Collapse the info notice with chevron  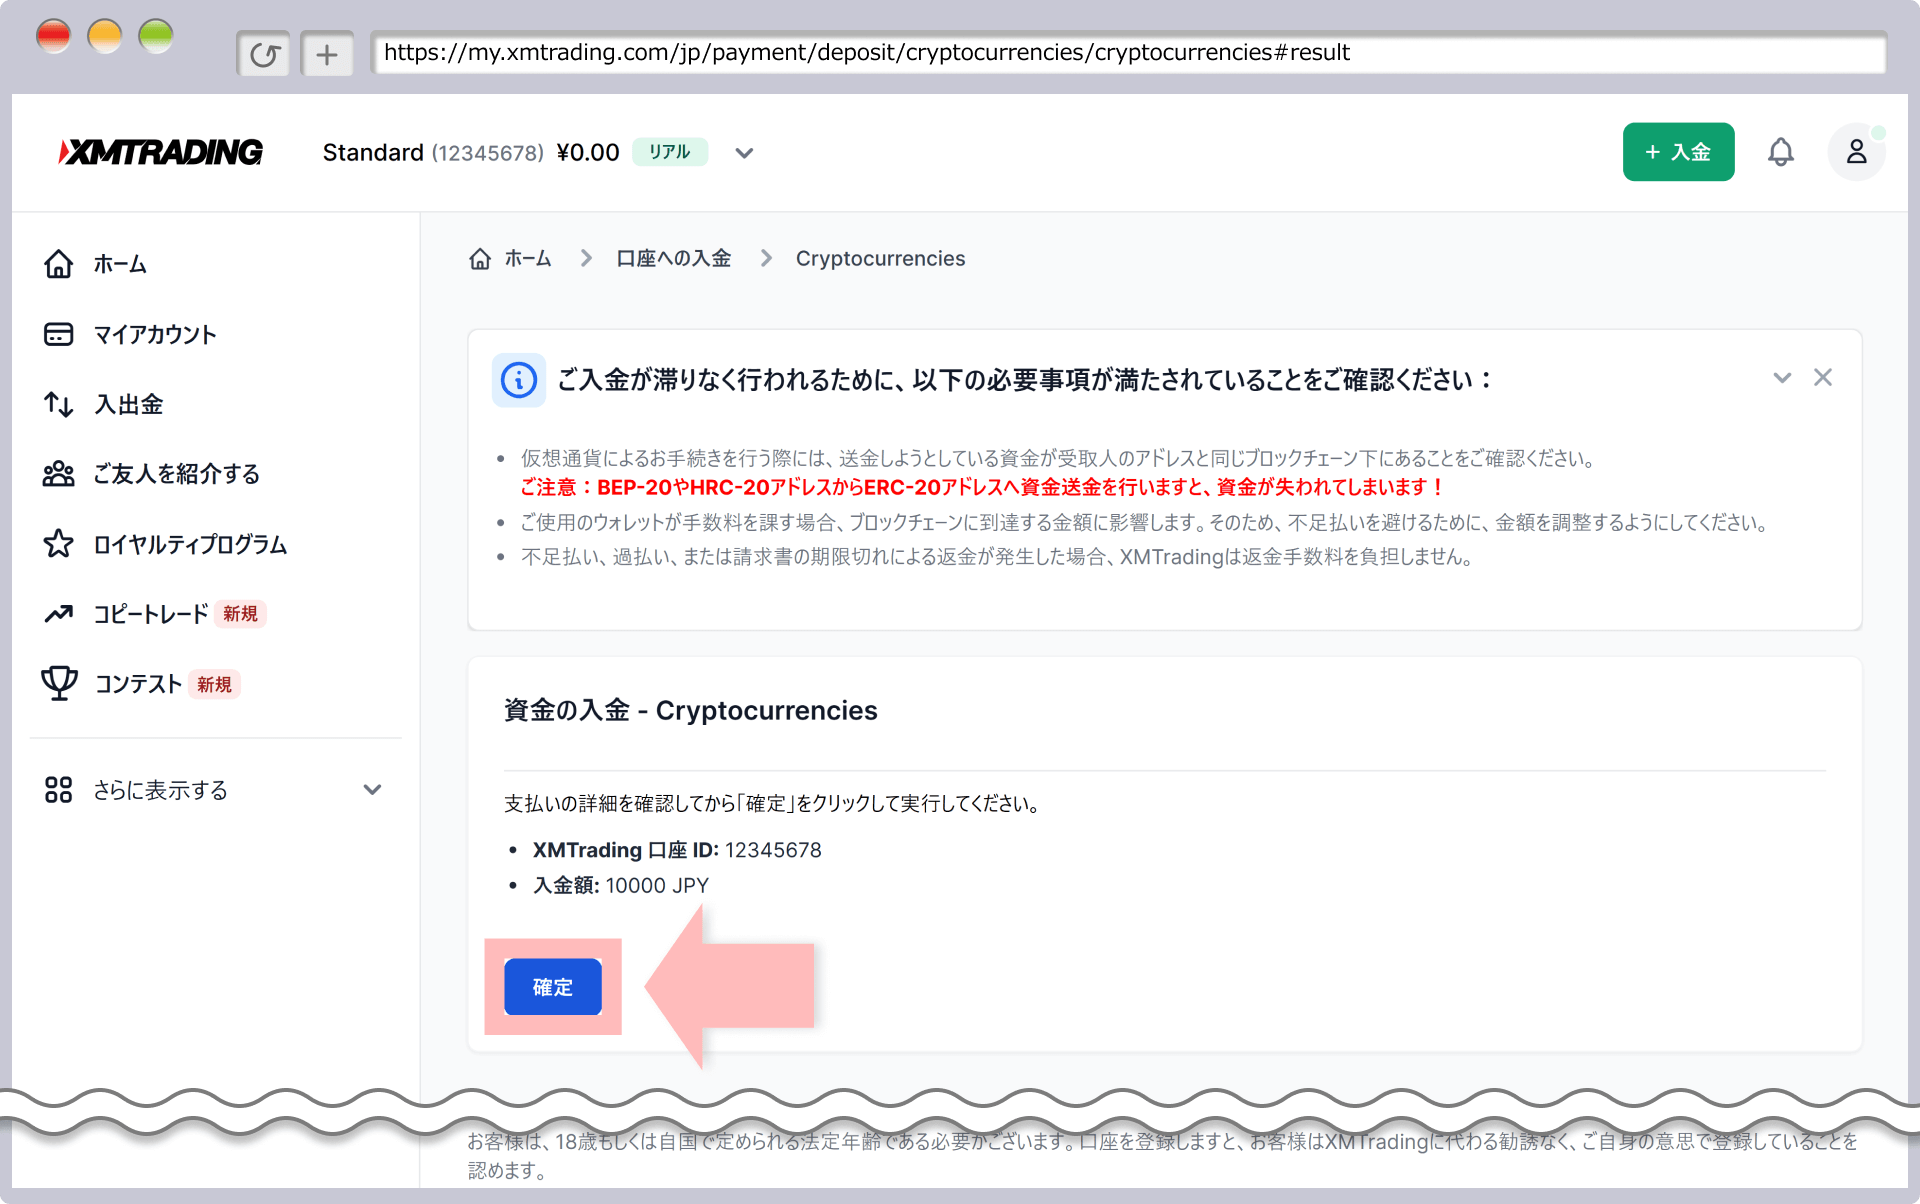click(x=1782, y=378)
